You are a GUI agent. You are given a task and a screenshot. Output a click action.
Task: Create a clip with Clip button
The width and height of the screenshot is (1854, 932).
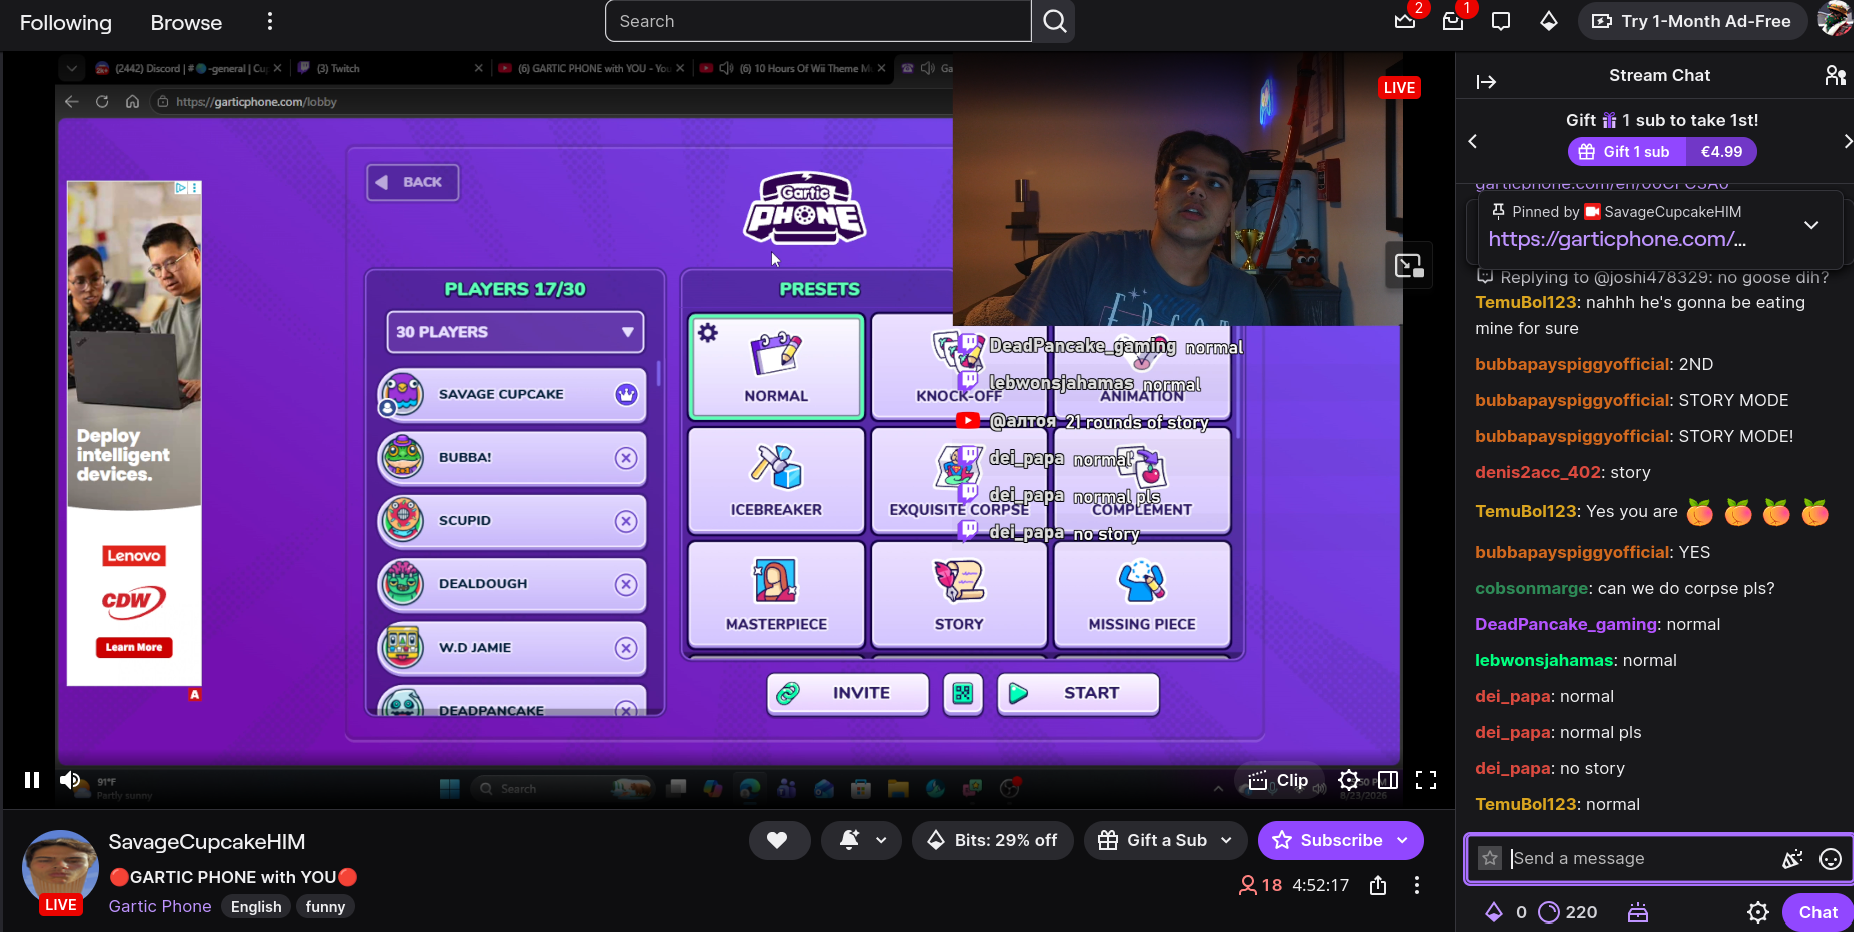pyautogui.click(x=1278, y=780)
